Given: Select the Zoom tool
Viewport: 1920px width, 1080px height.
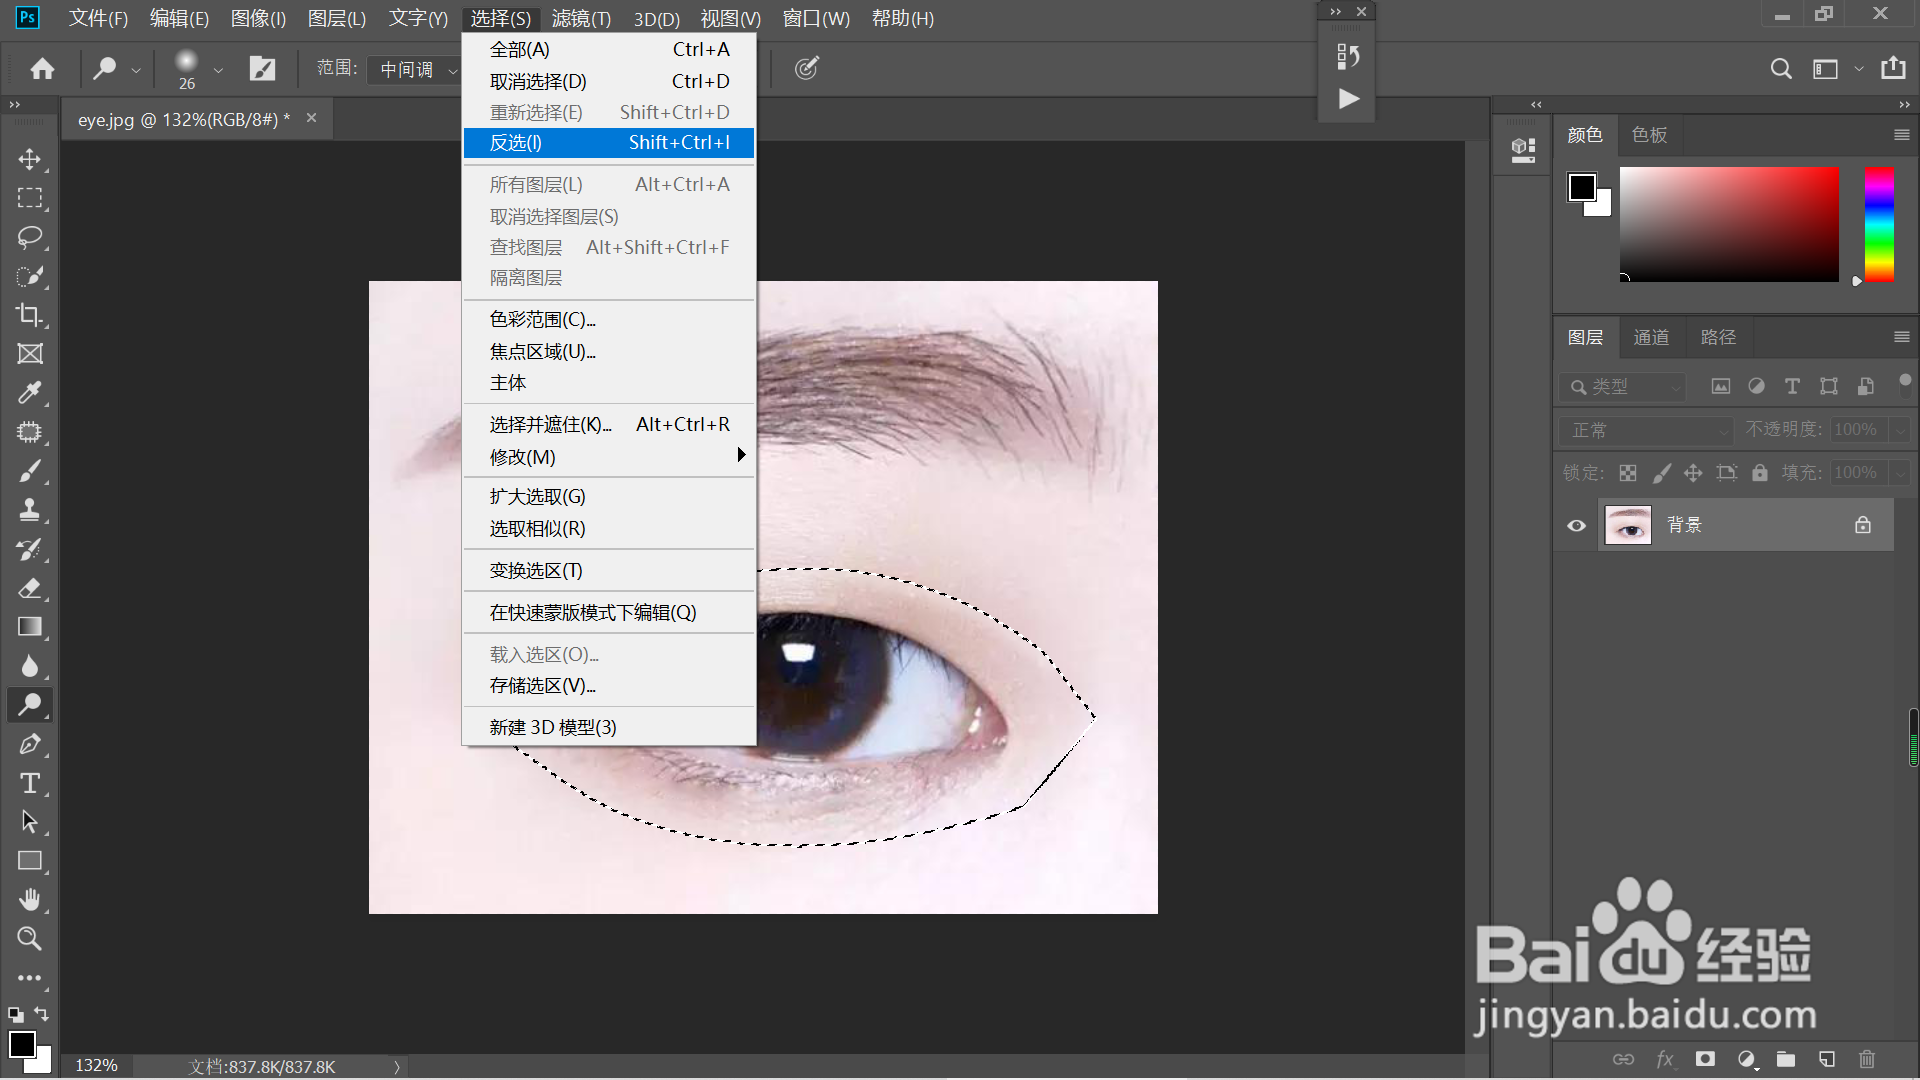Looking at the screenshot, I should (x=30, y=938).
